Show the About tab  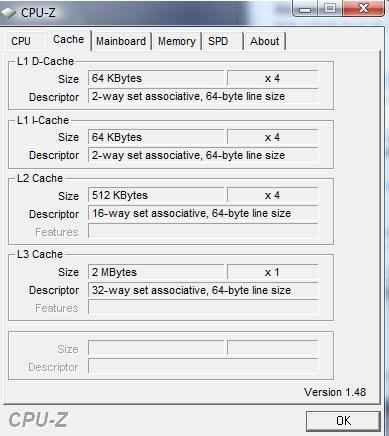[265, 41]
